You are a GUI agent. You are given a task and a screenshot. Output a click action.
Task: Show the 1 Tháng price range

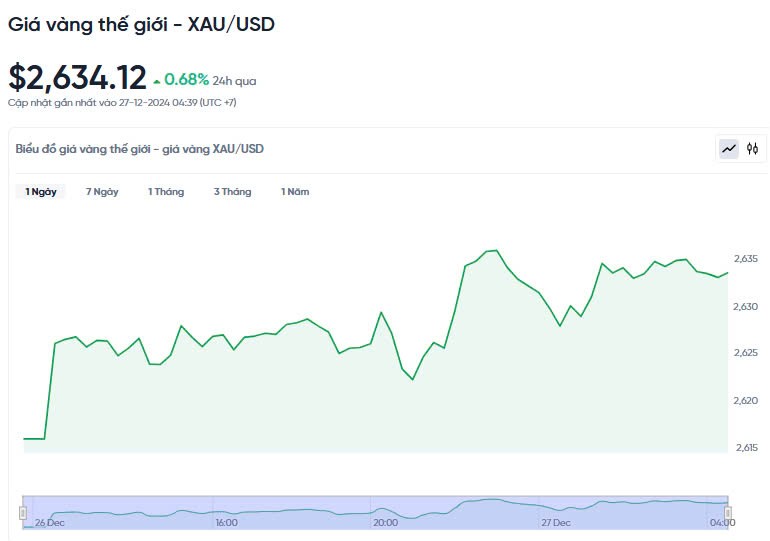coord(166,192)
